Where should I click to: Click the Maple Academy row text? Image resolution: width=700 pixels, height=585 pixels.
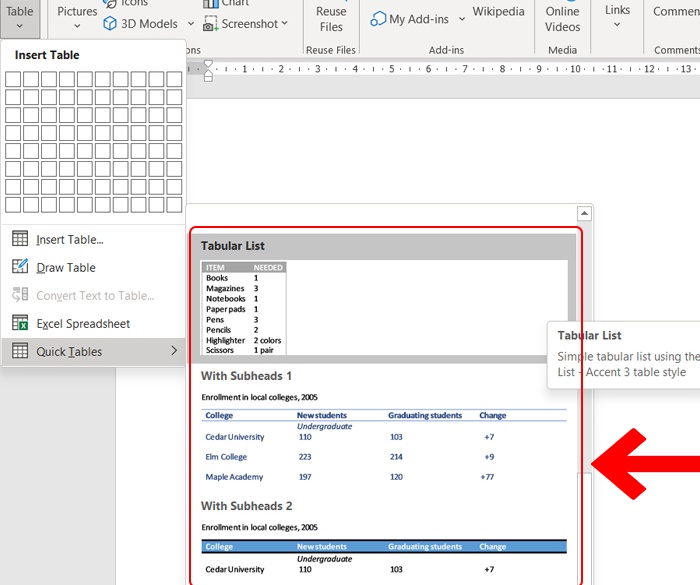pyautogui.click(x=234, y=477)
